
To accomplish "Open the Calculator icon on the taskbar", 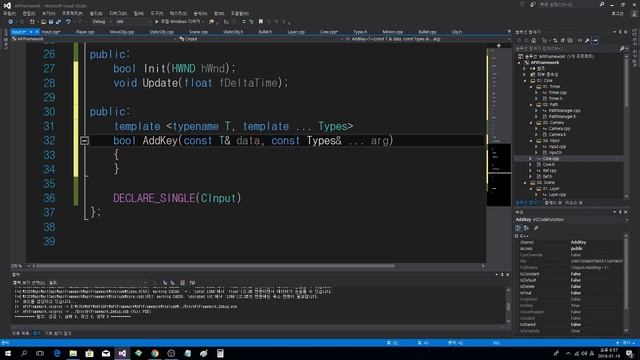I will coord(220,353).
